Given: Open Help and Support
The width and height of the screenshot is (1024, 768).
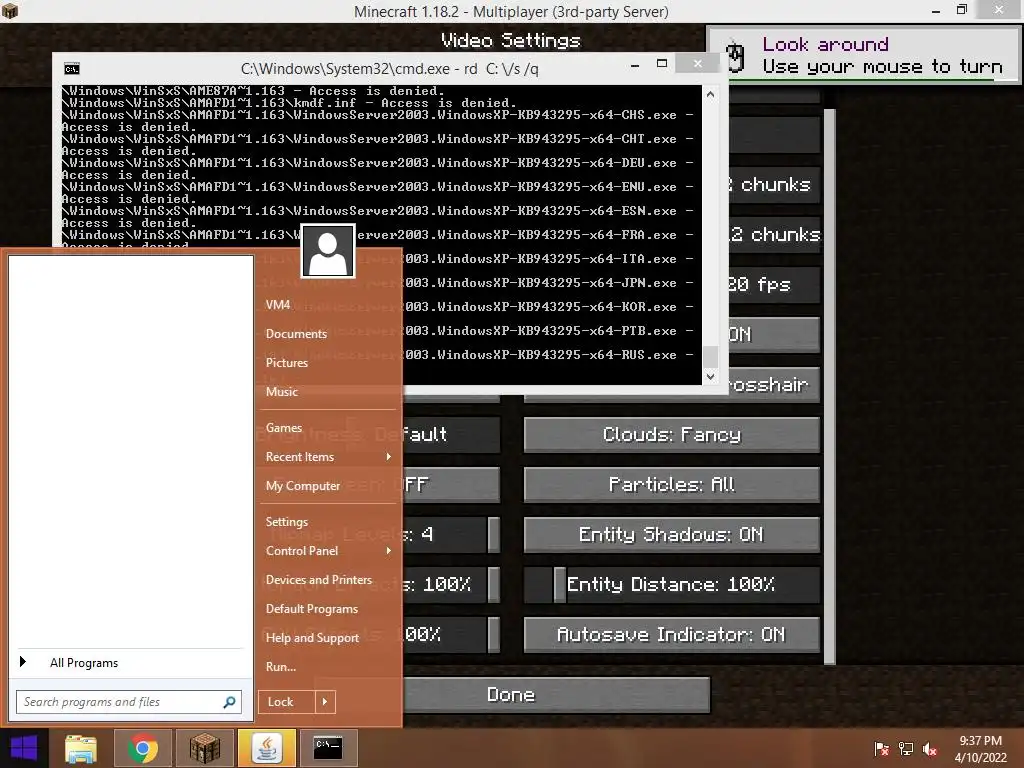Looking at the screenshot, I should 312,638.
